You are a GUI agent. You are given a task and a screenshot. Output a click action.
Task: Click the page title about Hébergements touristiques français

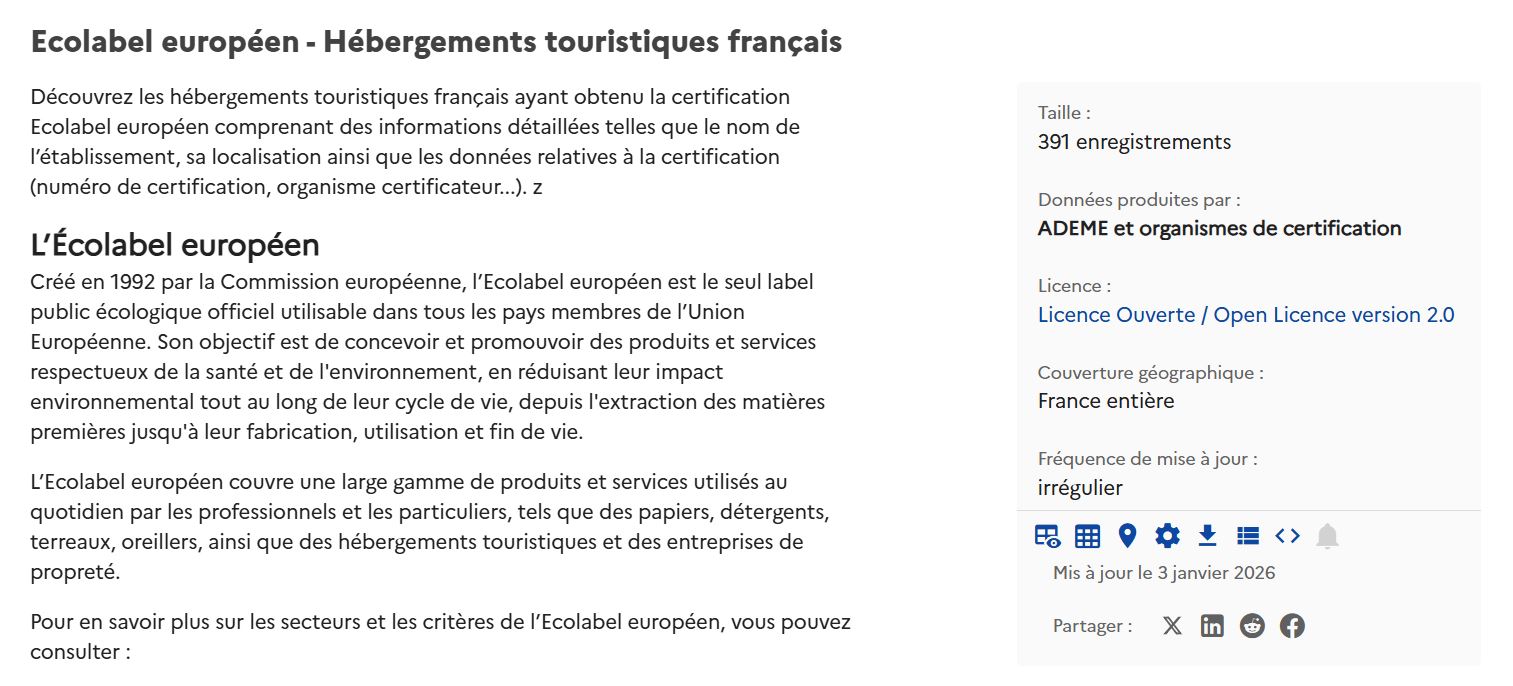pos(436,42)
